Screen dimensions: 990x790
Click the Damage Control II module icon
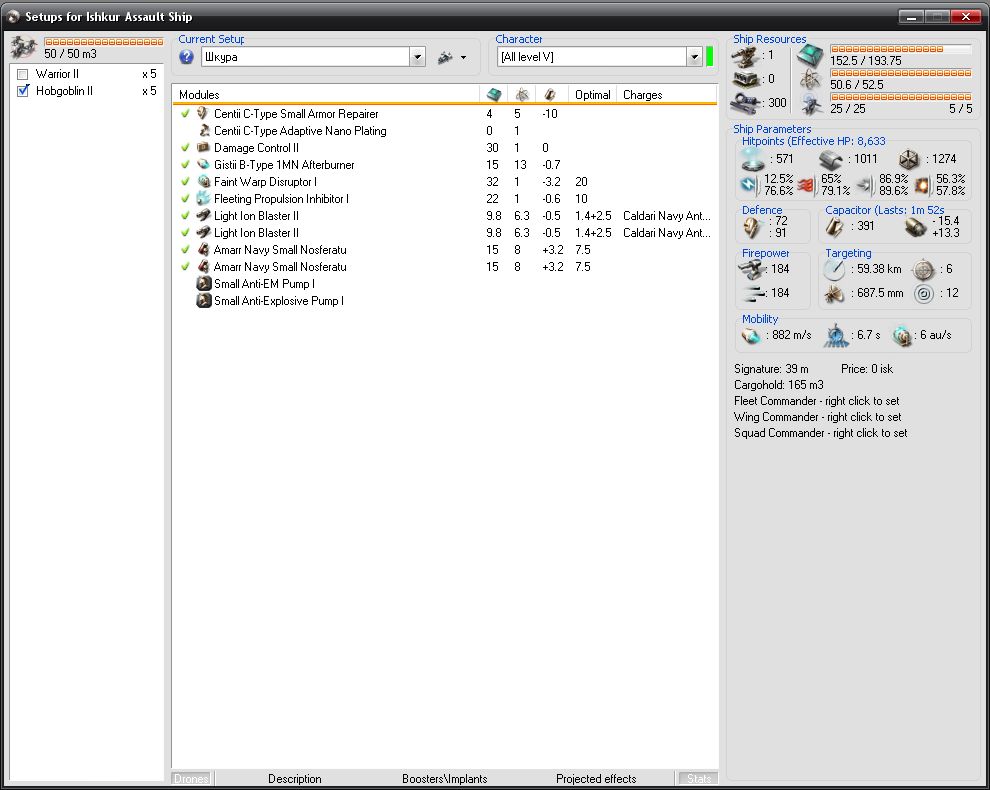(203, 148)
